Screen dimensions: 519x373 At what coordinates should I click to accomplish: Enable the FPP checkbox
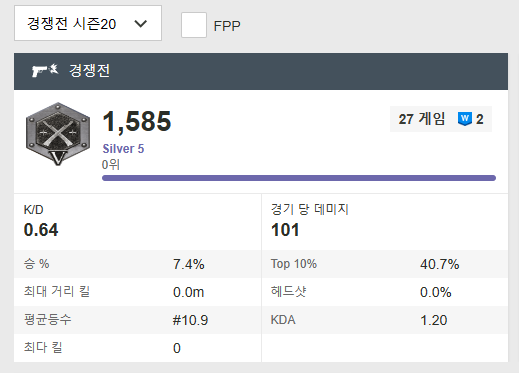pos(194,25)
